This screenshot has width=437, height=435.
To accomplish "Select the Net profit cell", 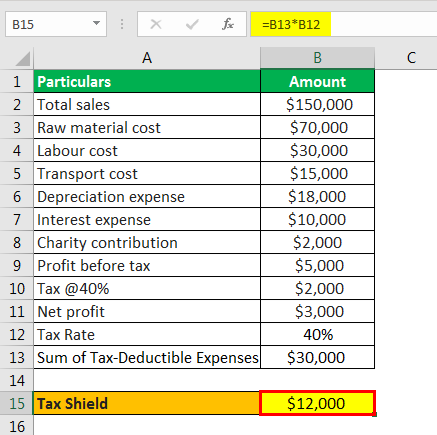I will click(147, 312).
